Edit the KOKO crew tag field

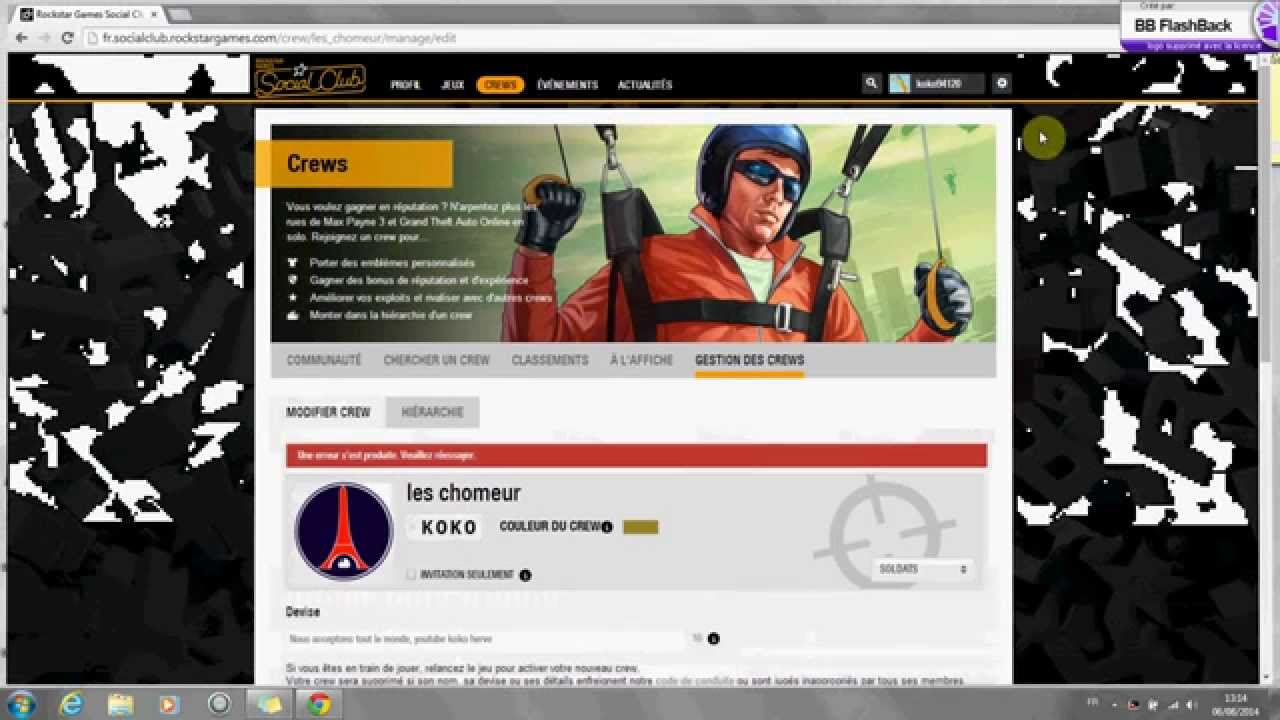click(x=446, y=528)
